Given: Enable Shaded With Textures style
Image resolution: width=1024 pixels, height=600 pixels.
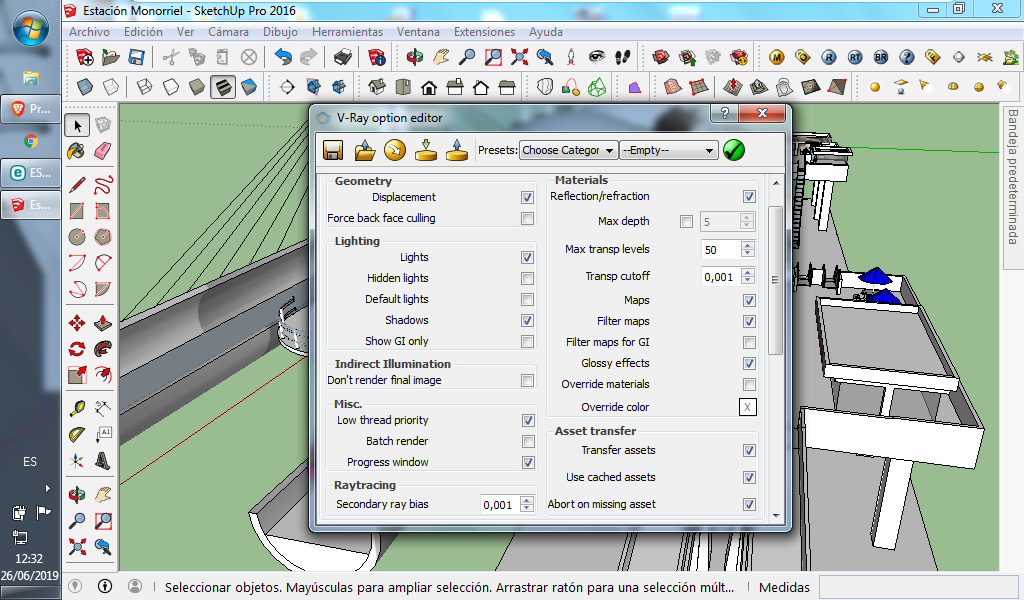Looking at the screenshot, I should (x=223, y=87).
